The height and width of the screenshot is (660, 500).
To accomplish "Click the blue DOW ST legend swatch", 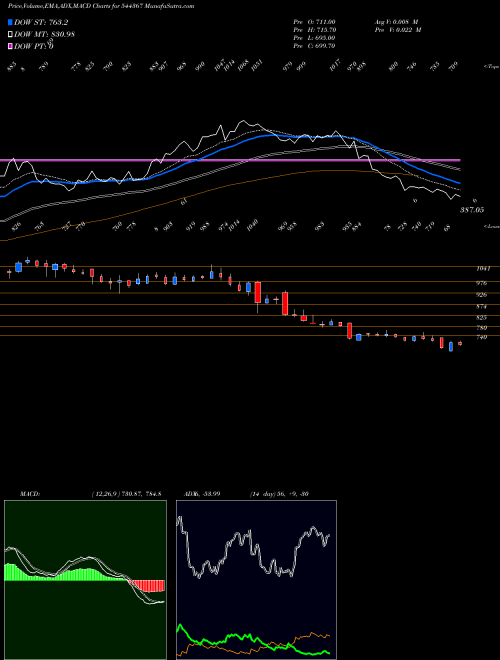I will click(10, 22).
